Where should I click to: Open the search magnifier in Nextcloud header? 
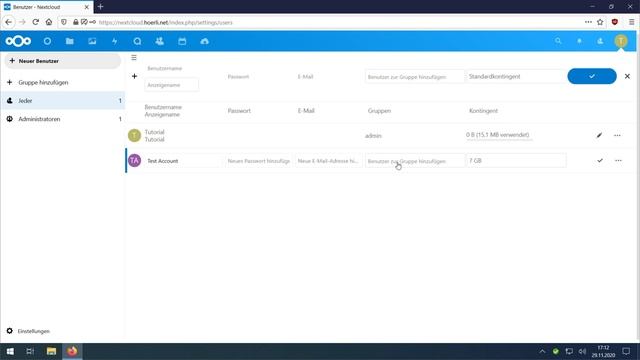coord(558,41)
